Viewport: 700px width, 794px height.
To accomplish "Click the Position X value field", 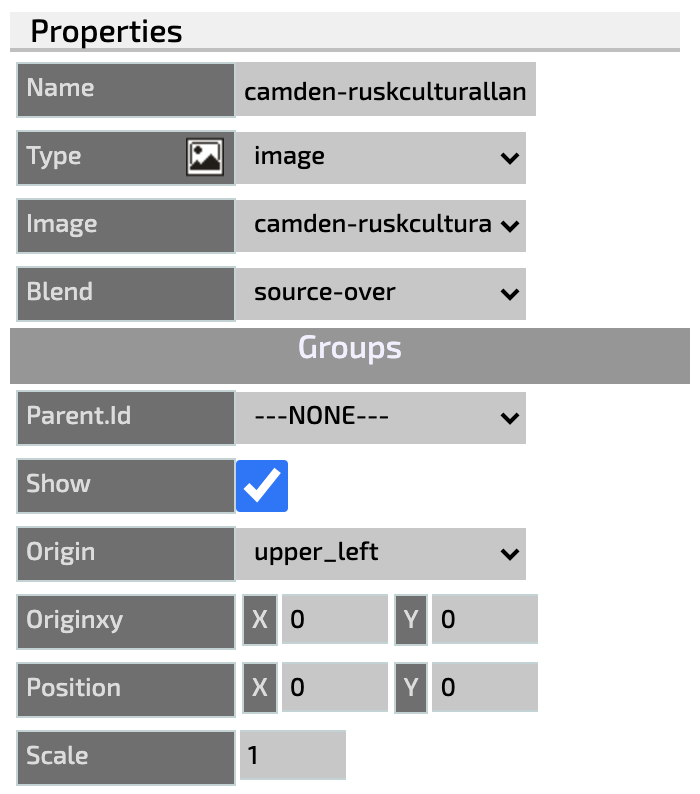I will pyautogui.click(x=335, y=687).
